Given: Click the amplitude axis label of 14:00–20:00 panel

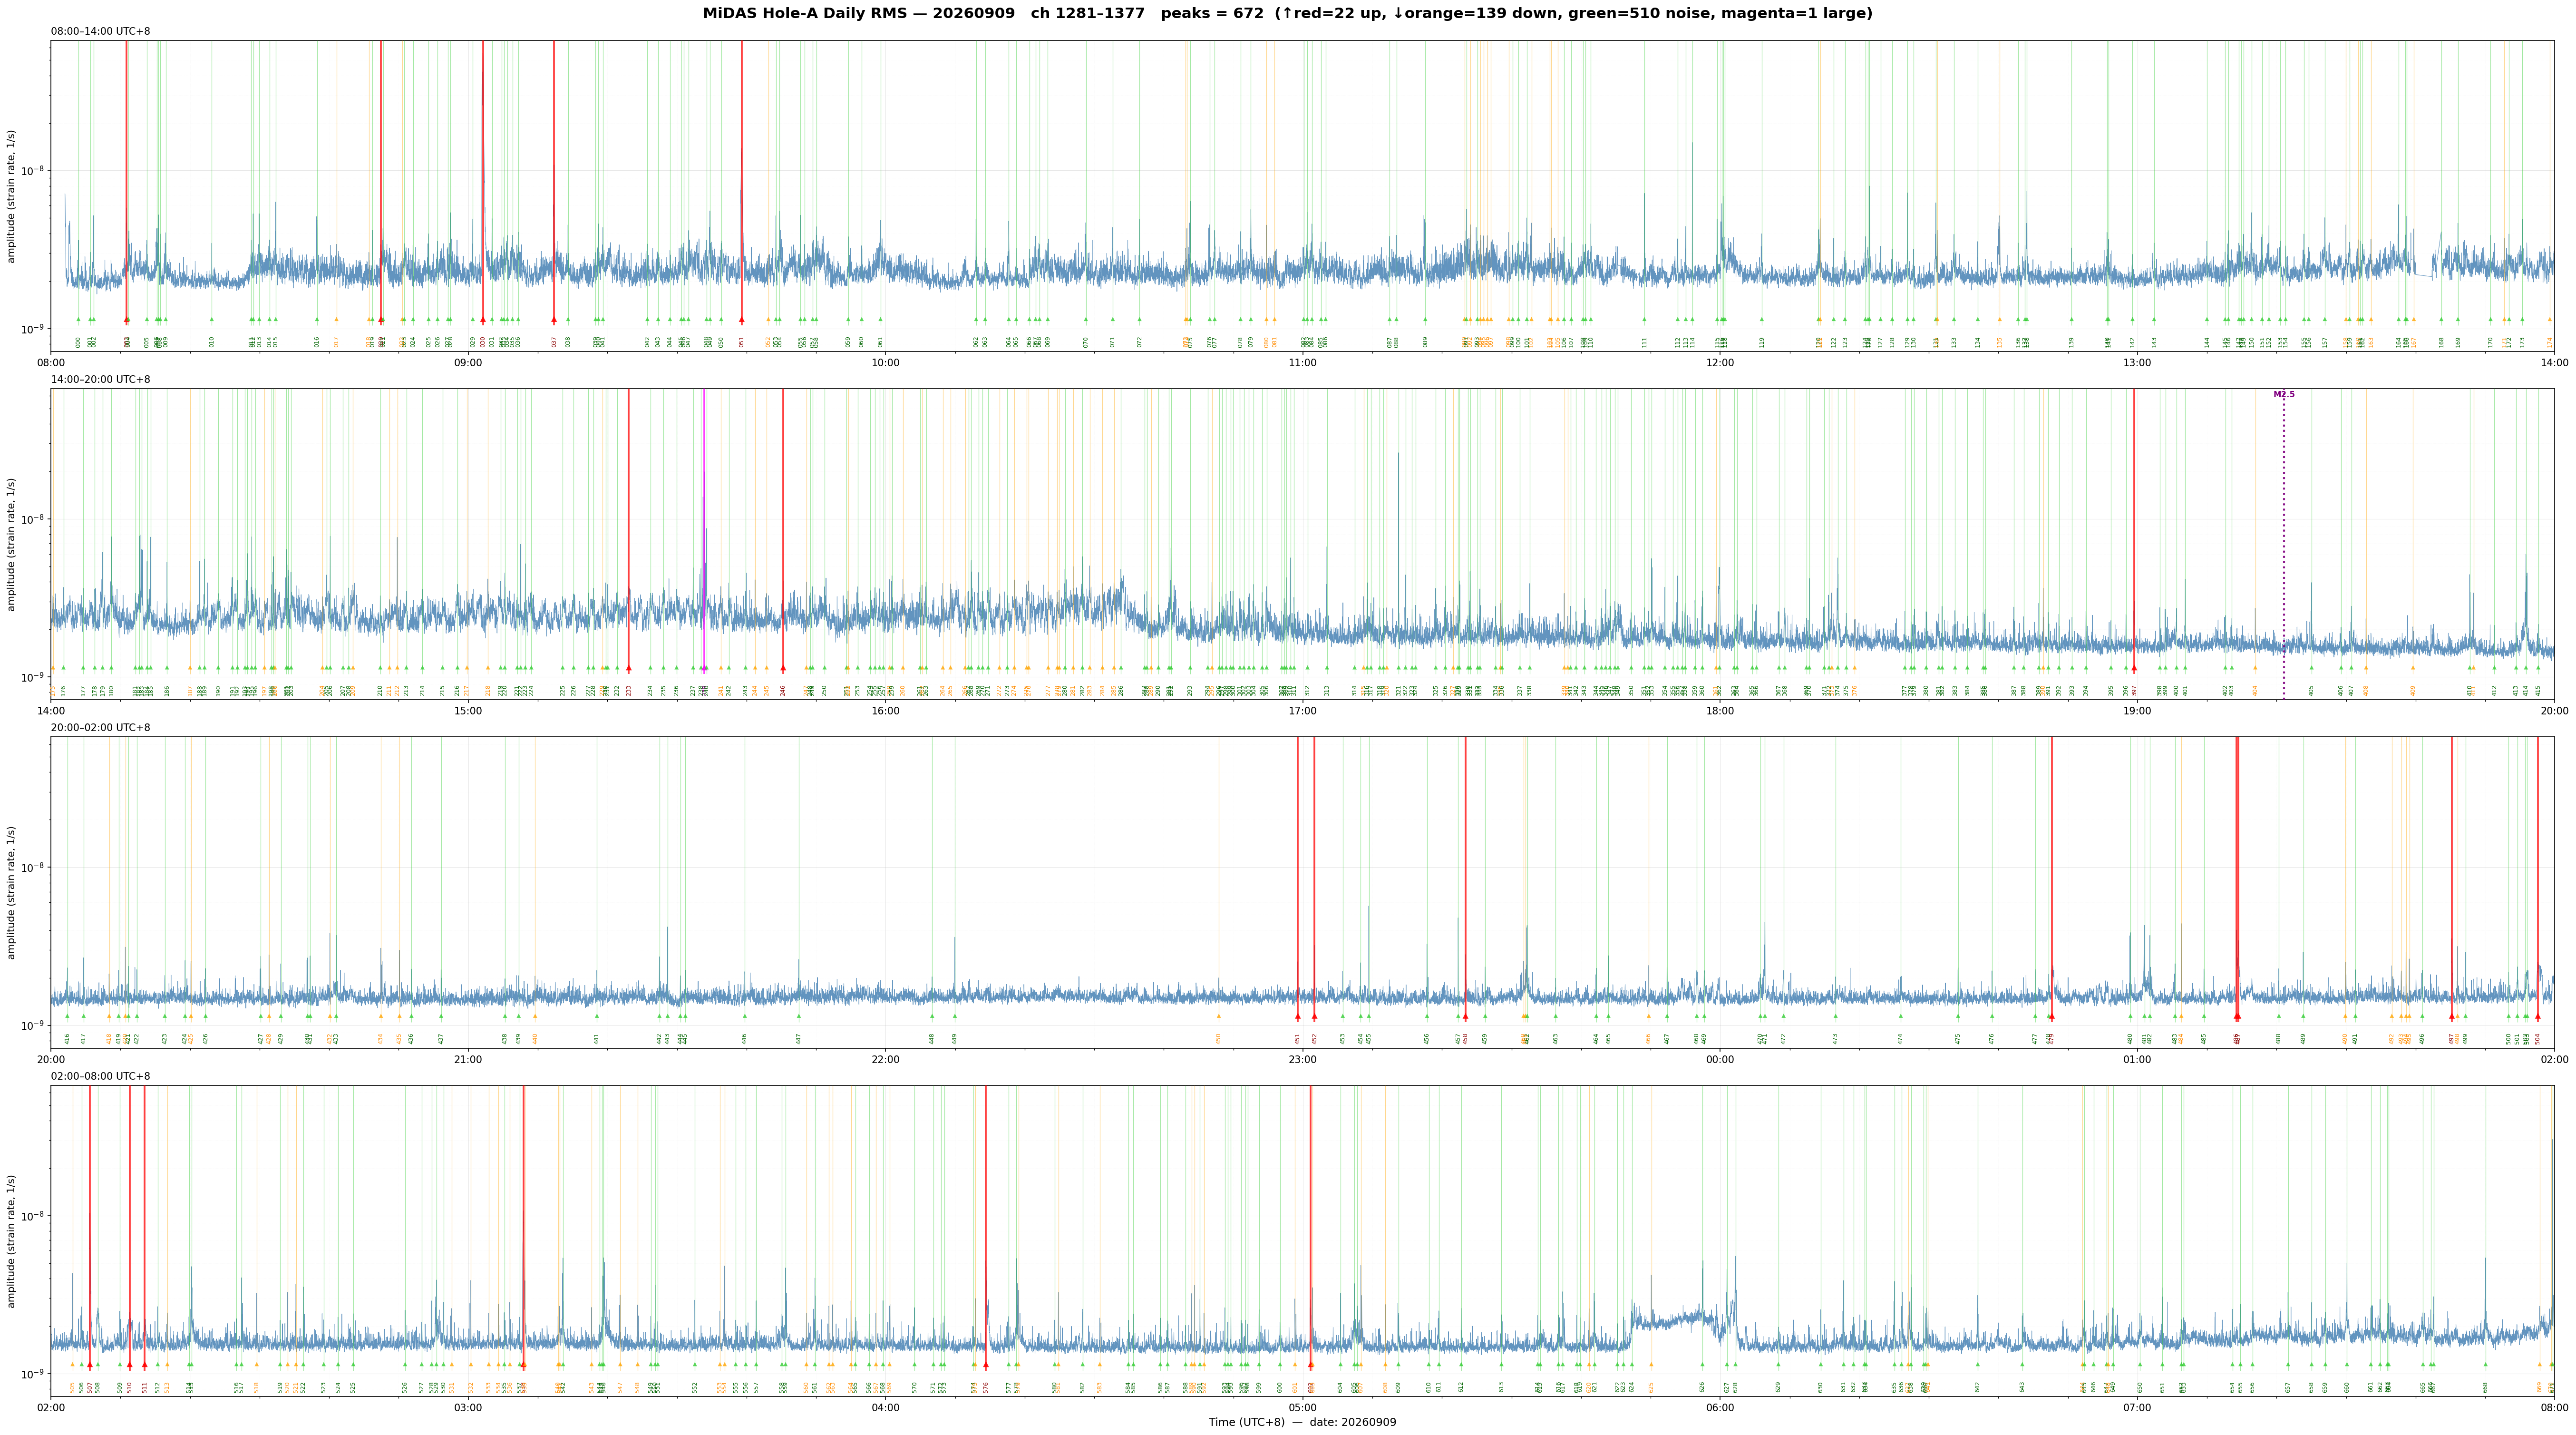Looking at the screenshot, I should point(12,544).
